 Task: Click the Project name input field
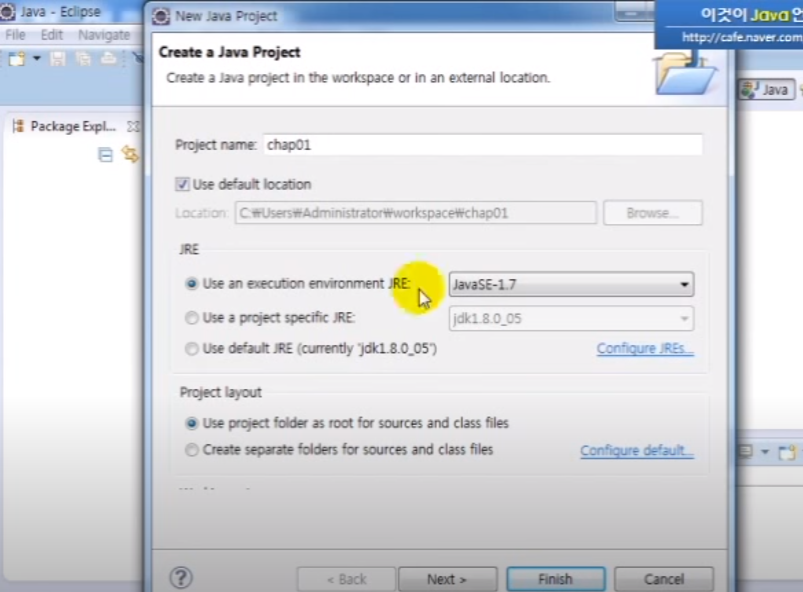click(x=483, y=145)
